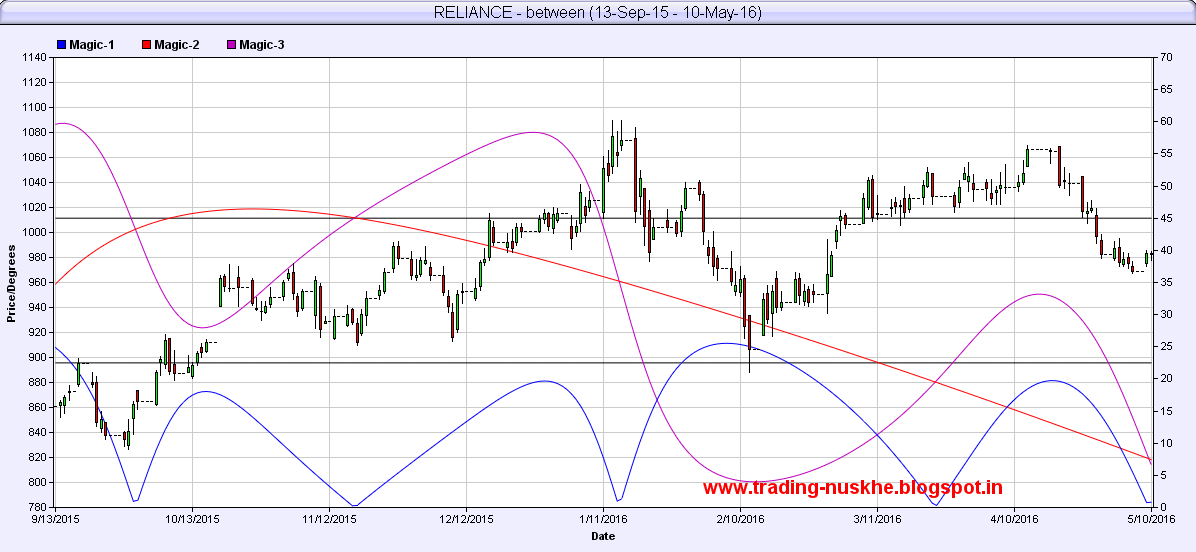This screenshot has width=1196, height=552.
Task: Click the 3/11/2016 date tick label
Action: pos(877,519)
